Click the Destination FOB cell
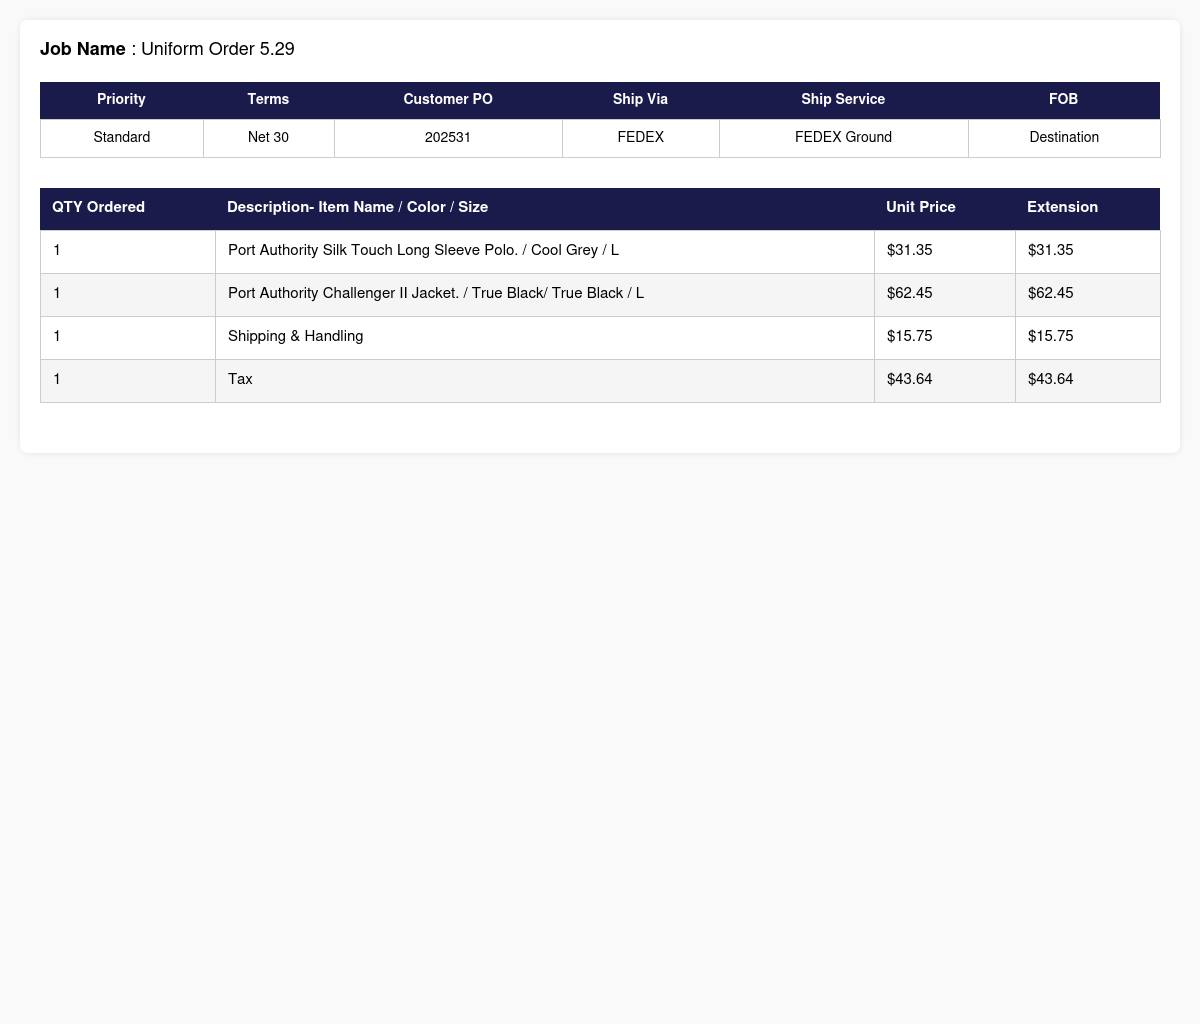1200x1024 pixels. pyautogui.click(x=1064, y=138)
